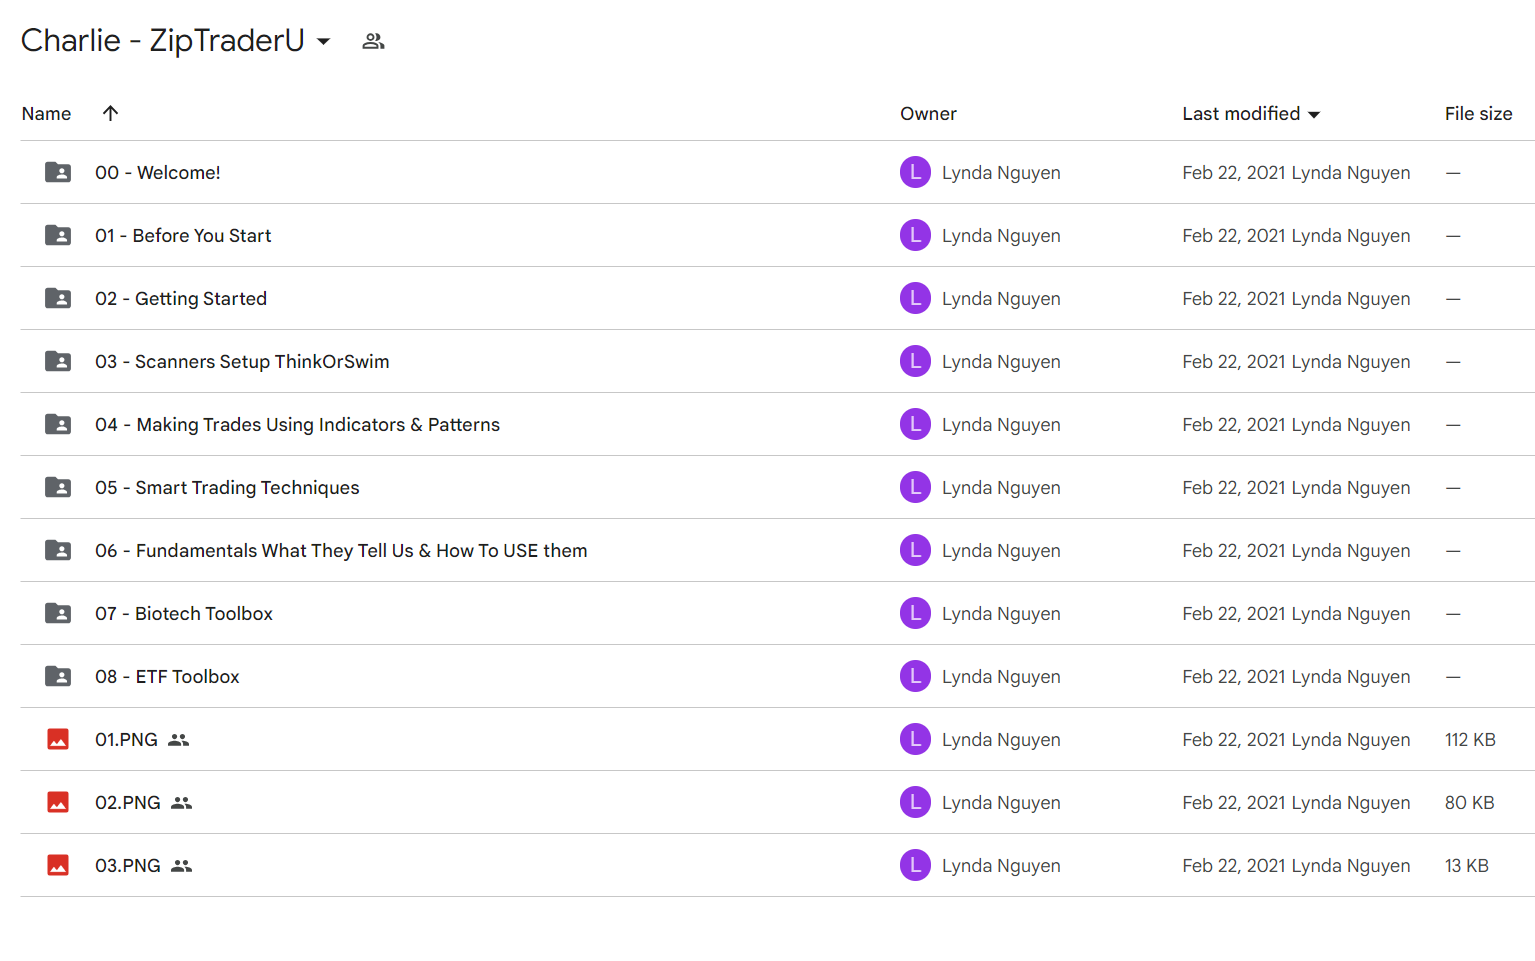The width and height of the screenshot is (1535, 961).
Task: Click the image file icon for 01.PNG
Action: [58, 739]
